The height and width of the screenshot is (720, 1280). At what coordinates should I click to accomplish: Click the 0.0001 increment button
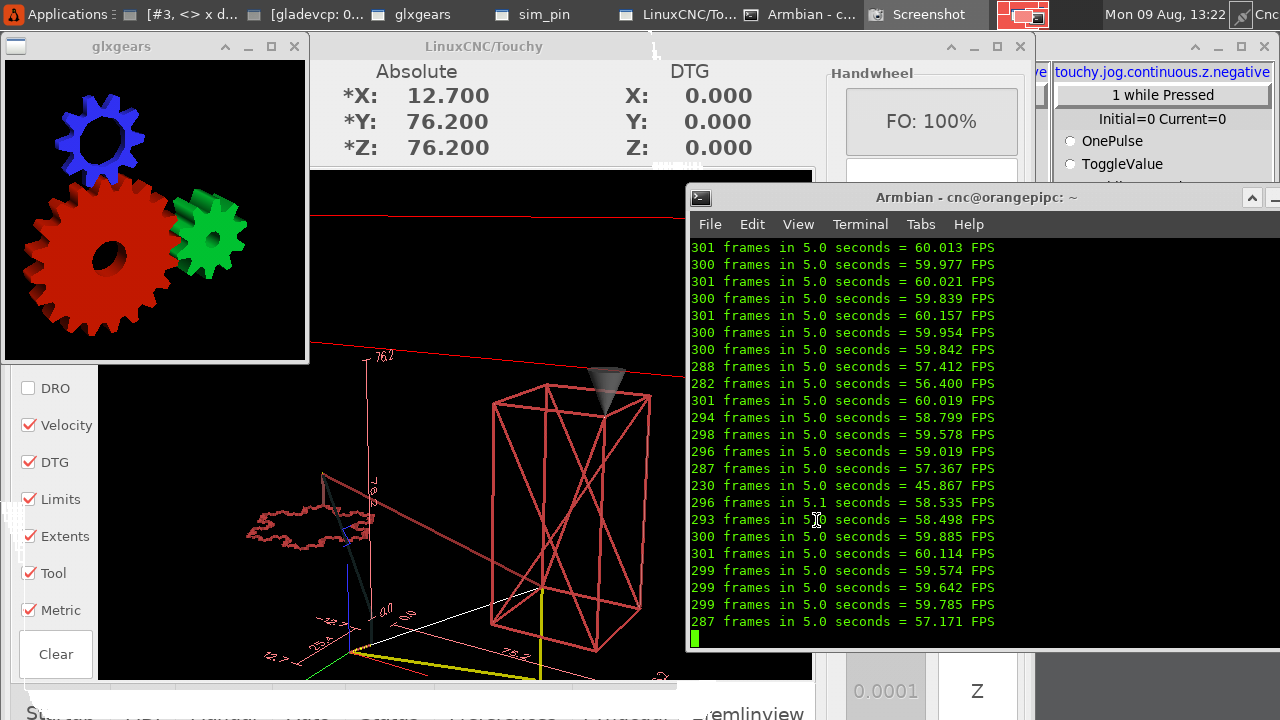coord(886,690)
